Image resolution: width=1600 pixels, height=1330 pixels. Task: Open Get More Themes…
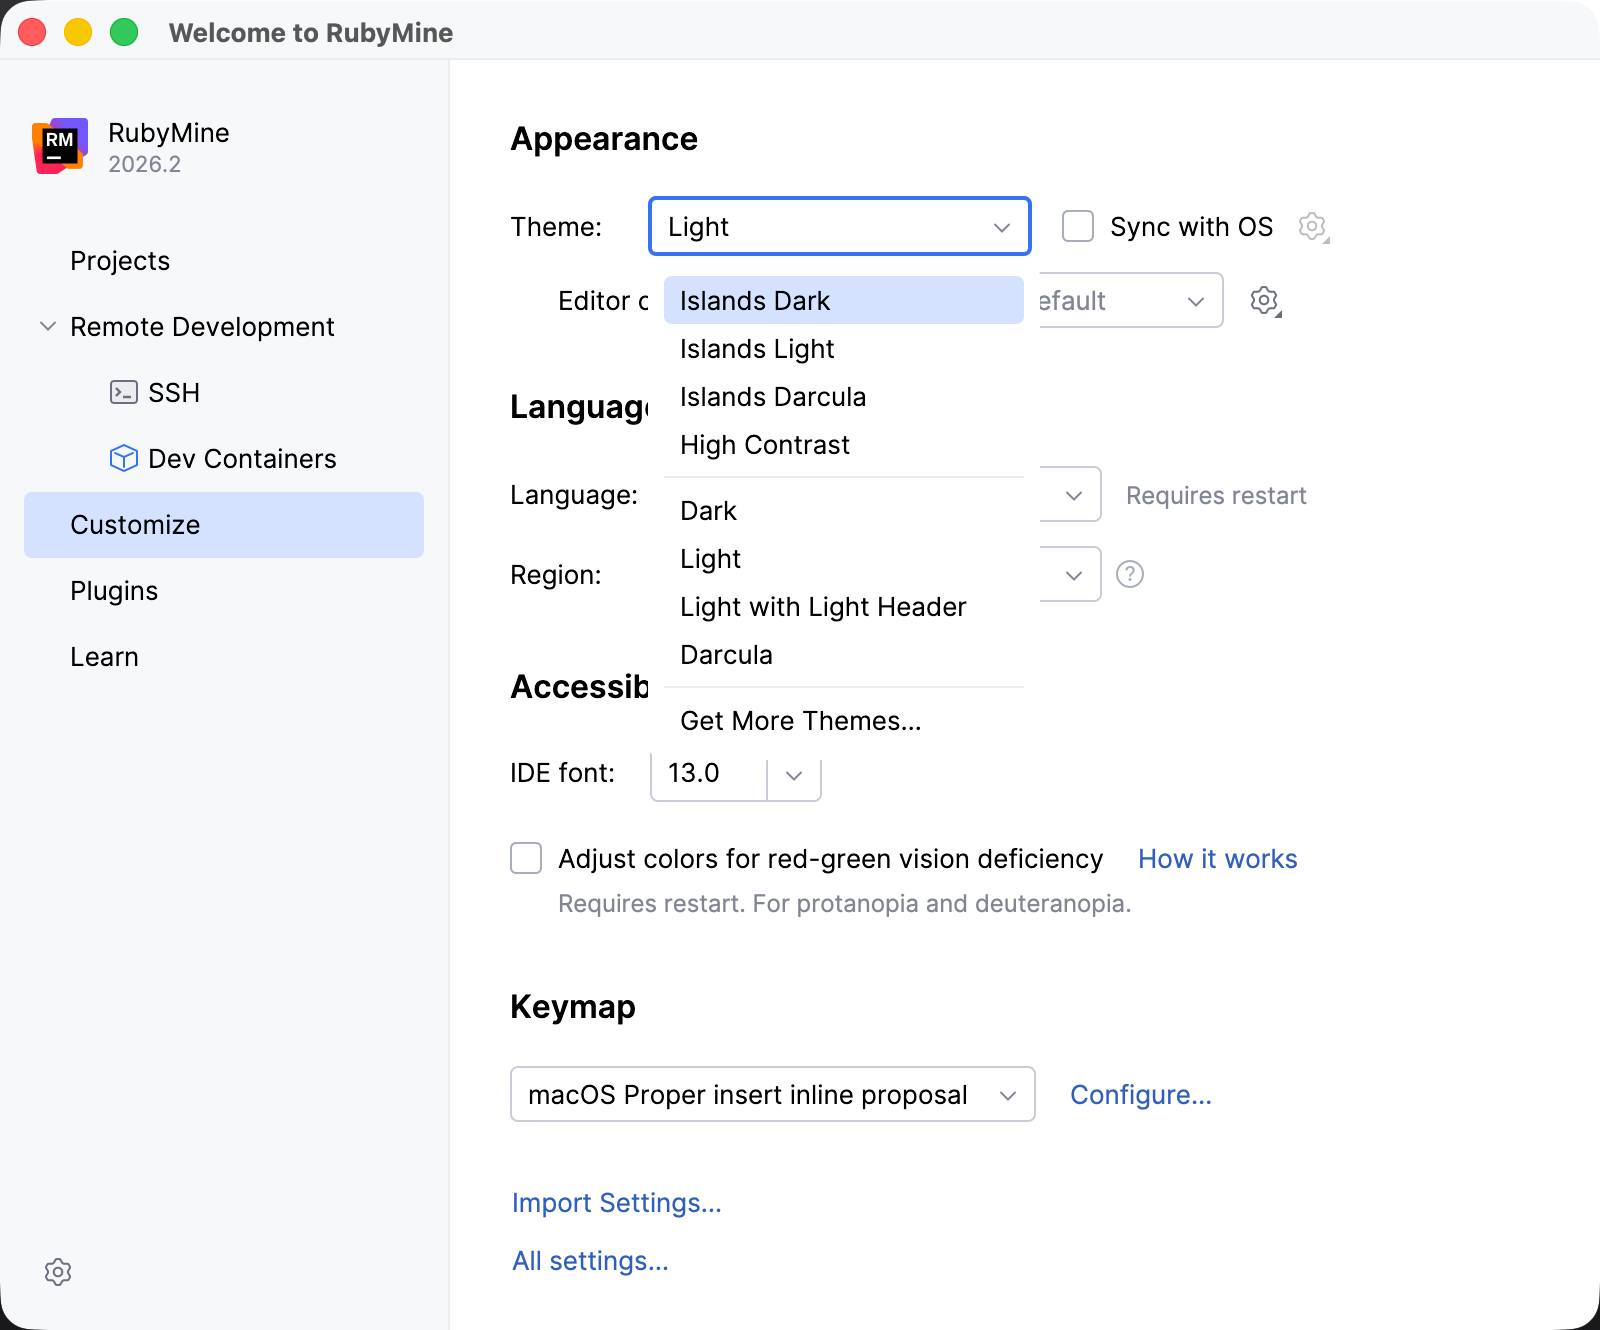pos(844,720)
